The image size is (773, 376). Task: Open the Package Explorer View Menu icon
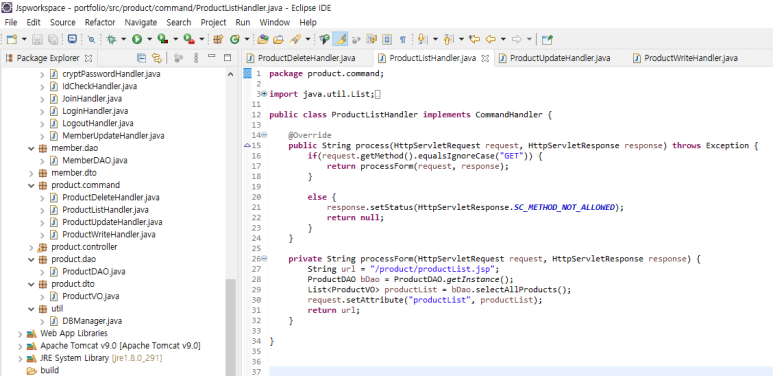[196, 58]
